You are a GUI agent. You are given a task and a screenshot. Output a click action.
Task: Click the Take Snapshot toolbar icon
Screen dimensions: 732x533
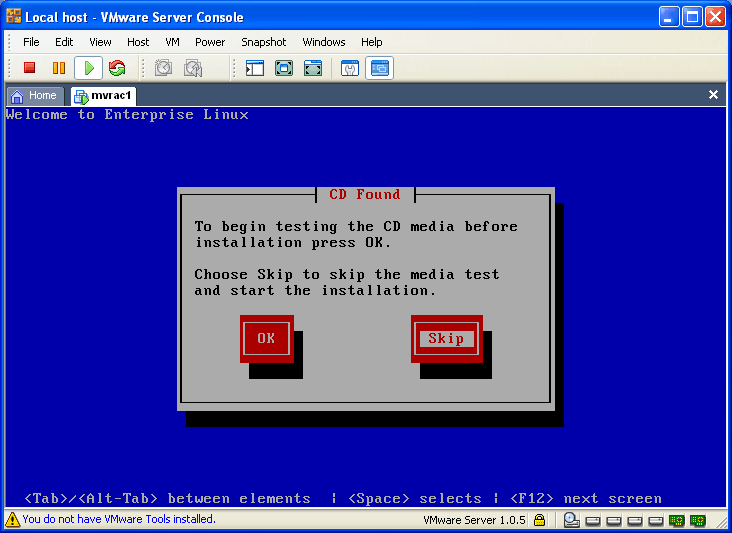pyautogui.click(x=163, y=68)
